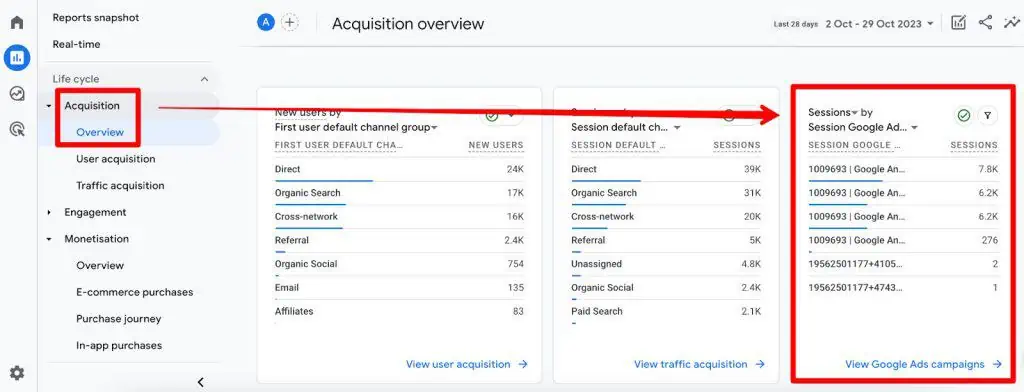Viewport: 1024px width, 392px height.
Task: Select the 19562501177+4743 campaign row
Action: 903,288
